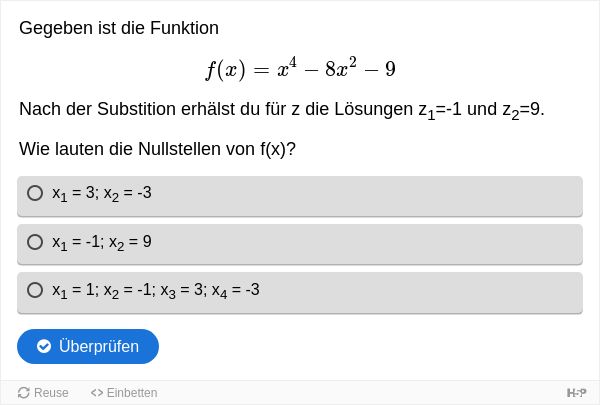This screenshot has width=600, height=405.
Task: Click the x3 = 3 part of last answer
Action: [x=182, y=291]
